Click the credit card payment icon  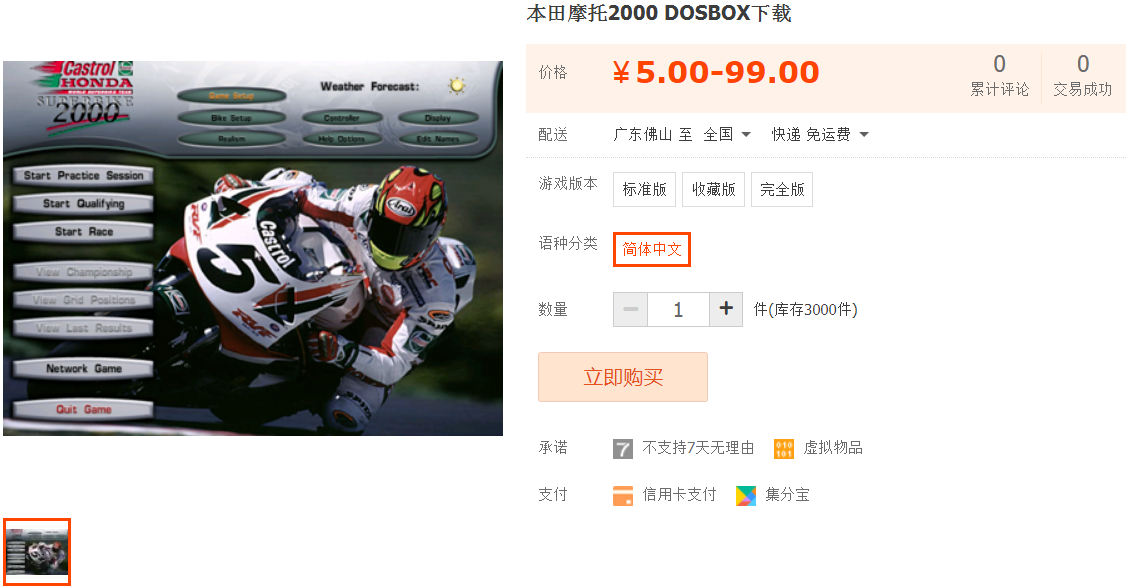622,496
